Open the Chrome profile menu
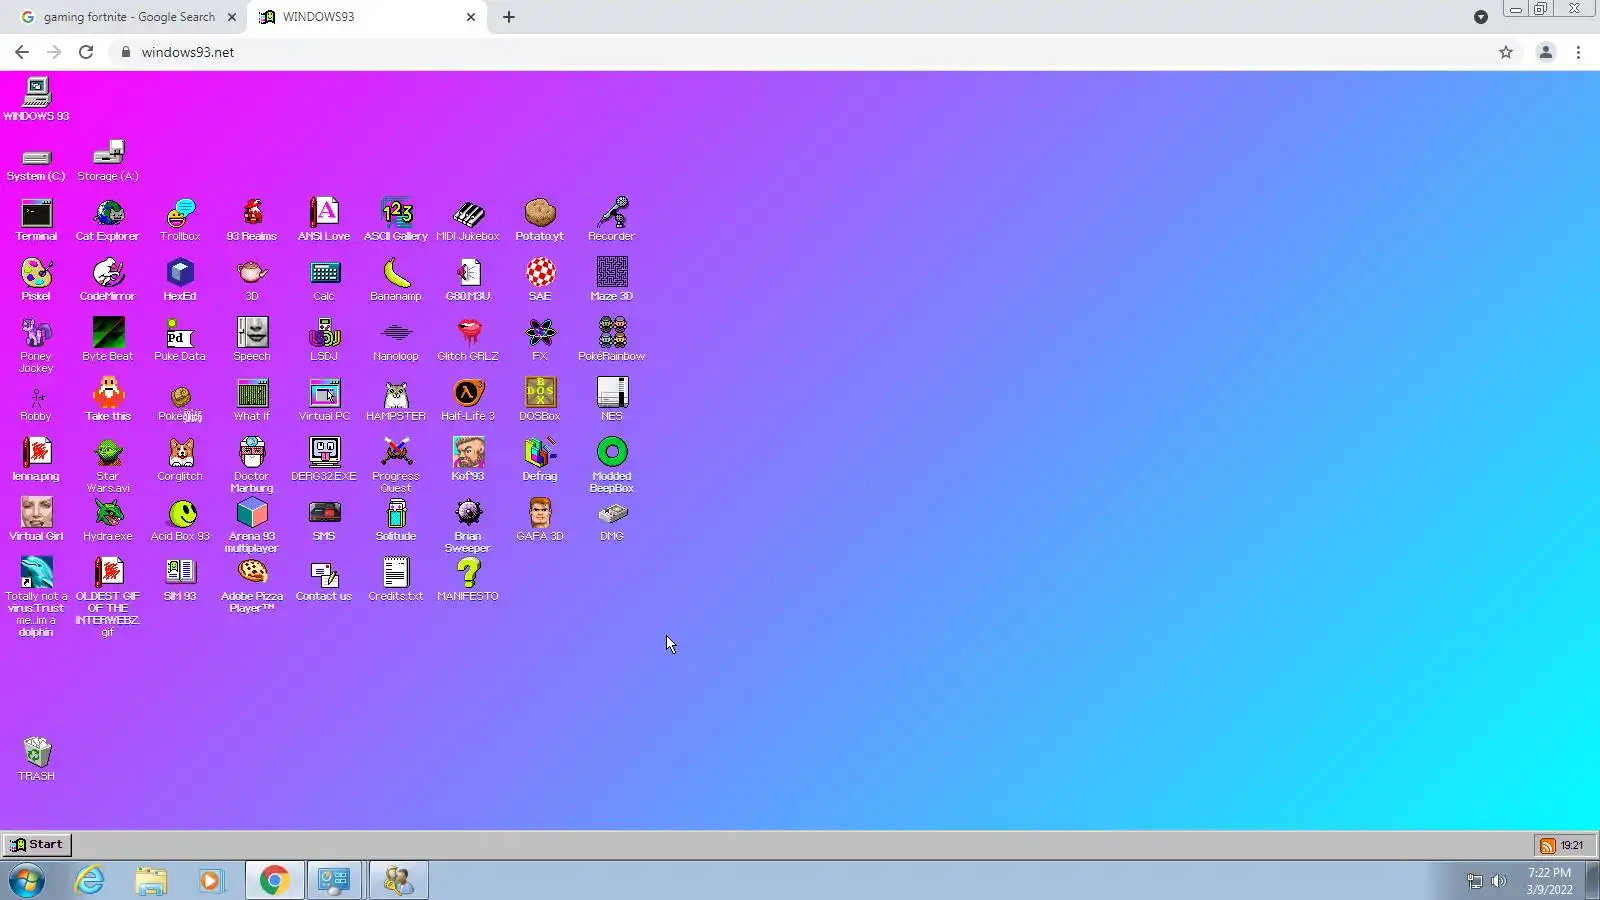This screenshot has width=1600, height=900. tap(1545, 52)
